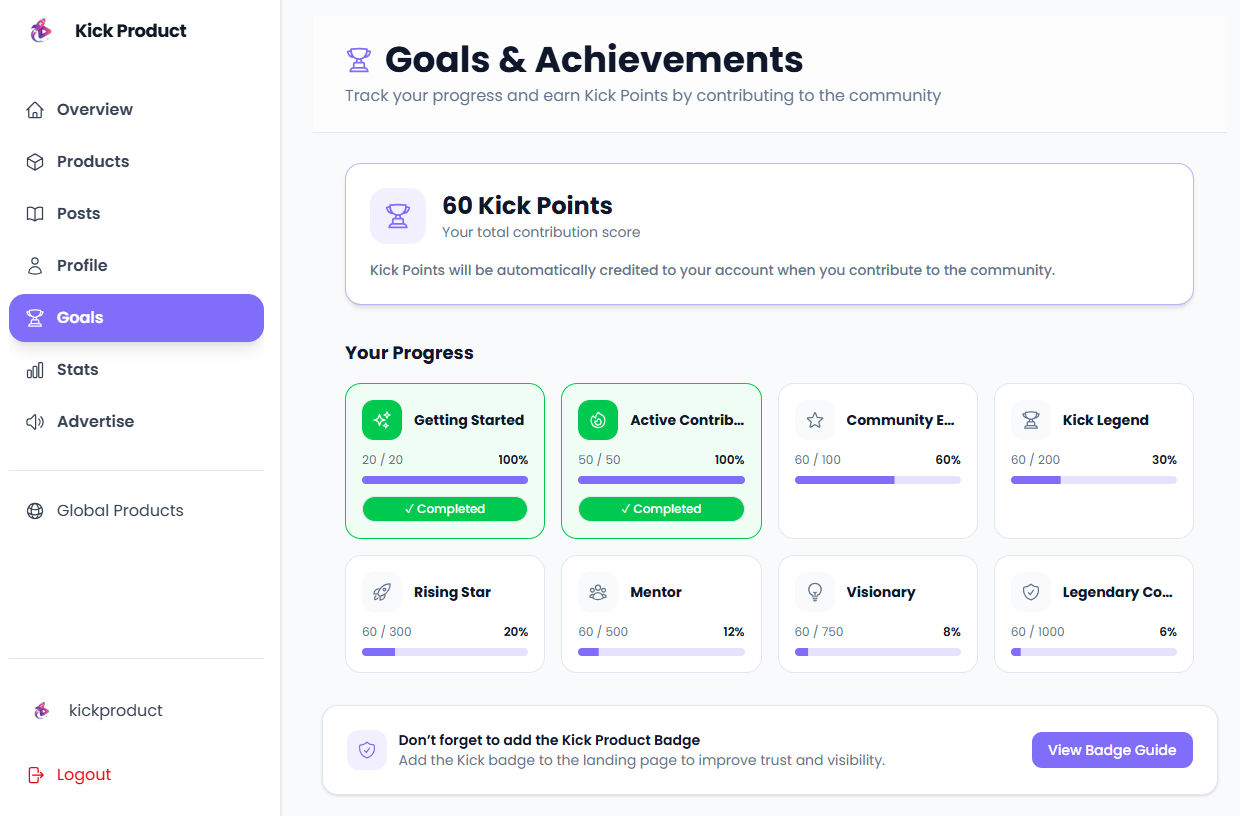1240x816 pixels.
Task: Click the Kick Product logo icon
Action: click(40, 30)
